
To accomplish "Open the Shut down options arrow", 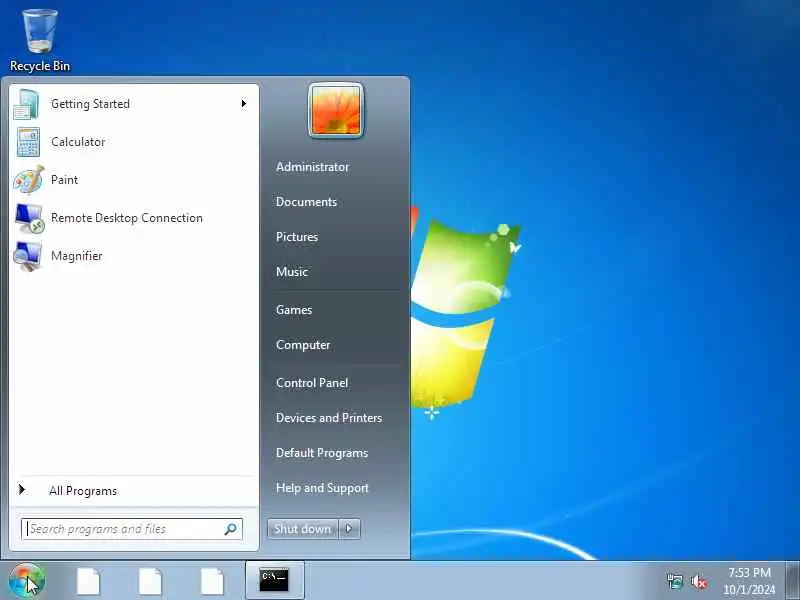I will (349, 529).
